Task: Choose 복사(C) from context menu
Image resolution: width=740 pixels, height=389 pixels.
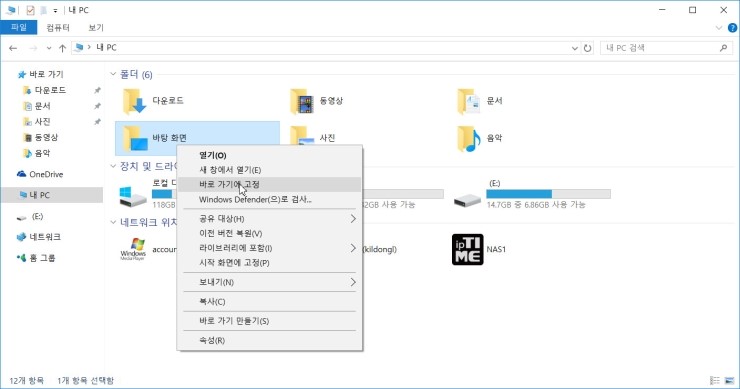Action: pos(269,302)
